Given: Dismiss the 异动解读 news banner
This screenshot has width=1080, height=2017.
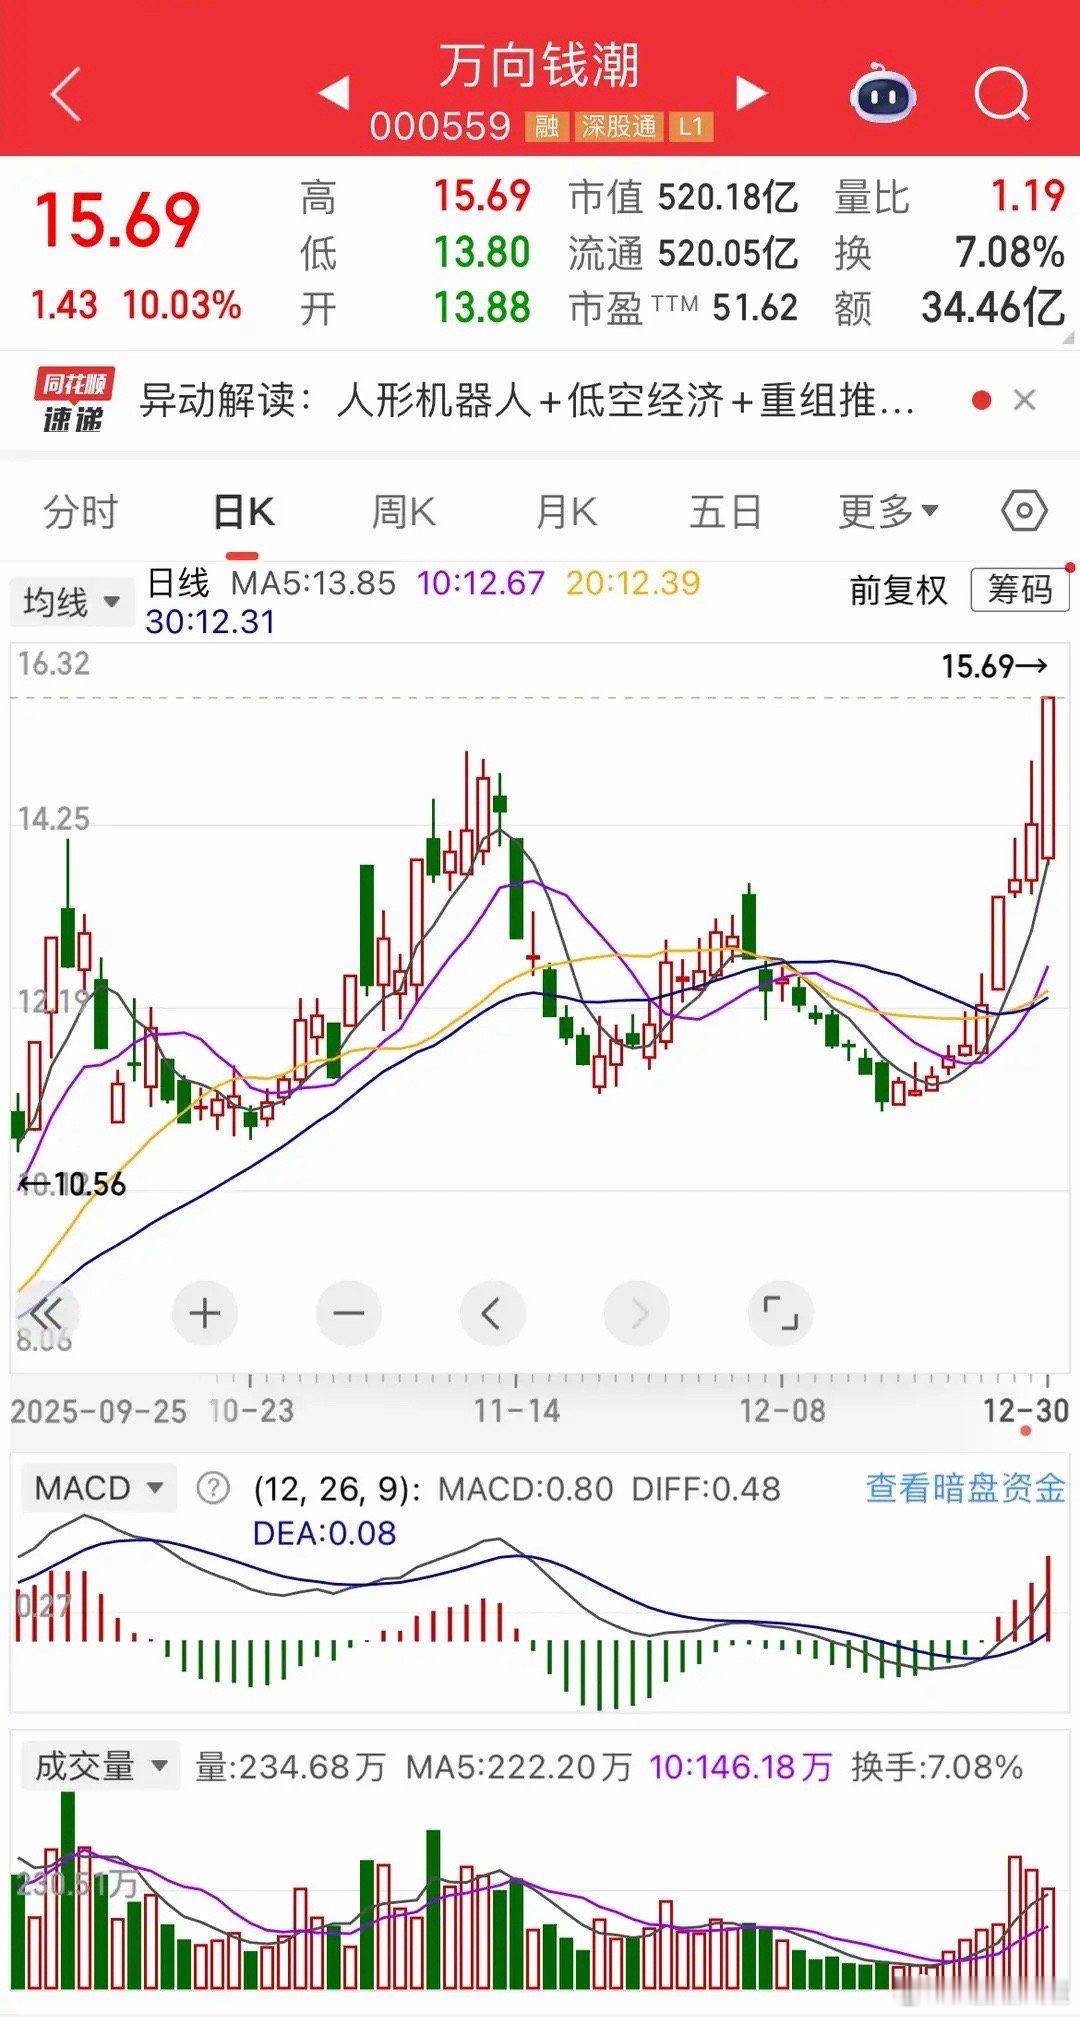Looking at the screenshot, I should (x=1024, y=400).
